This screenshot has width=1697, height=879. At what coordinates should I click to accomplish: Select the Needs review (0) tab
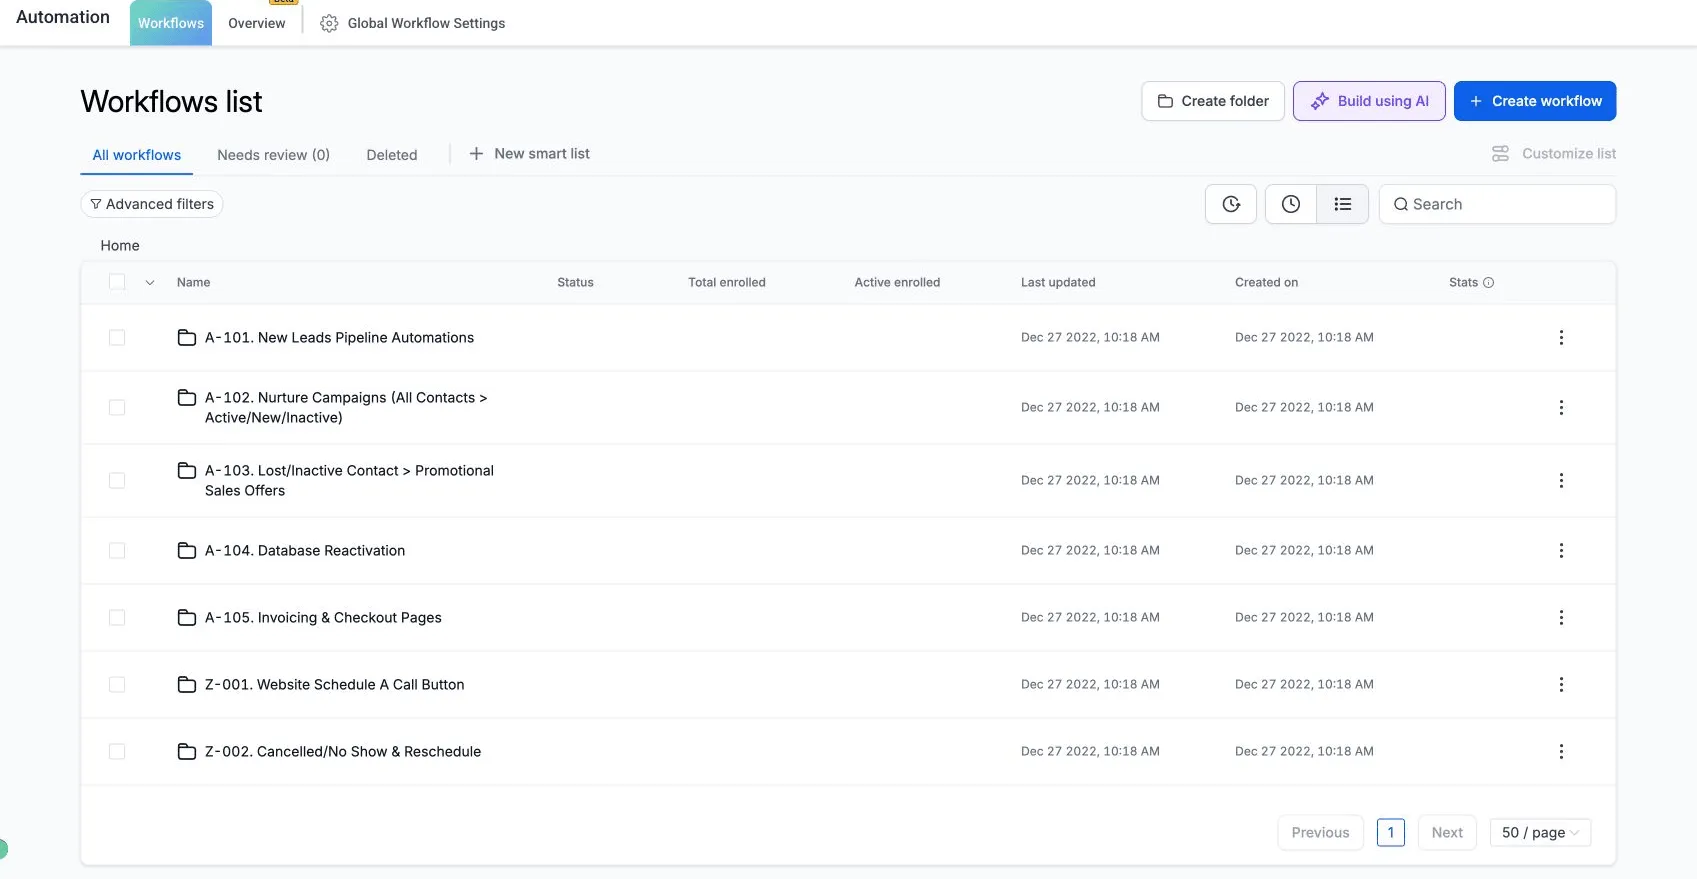point(273,155)
